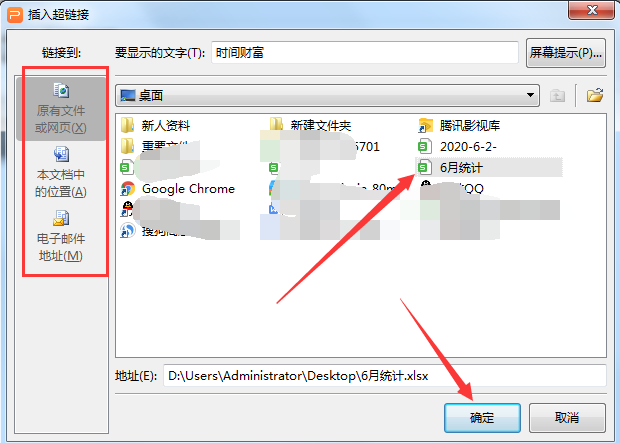Click the 地址(E) address field
Image resolution: width=620 pixels, height=443 pixels.
[x=384, y=375]
